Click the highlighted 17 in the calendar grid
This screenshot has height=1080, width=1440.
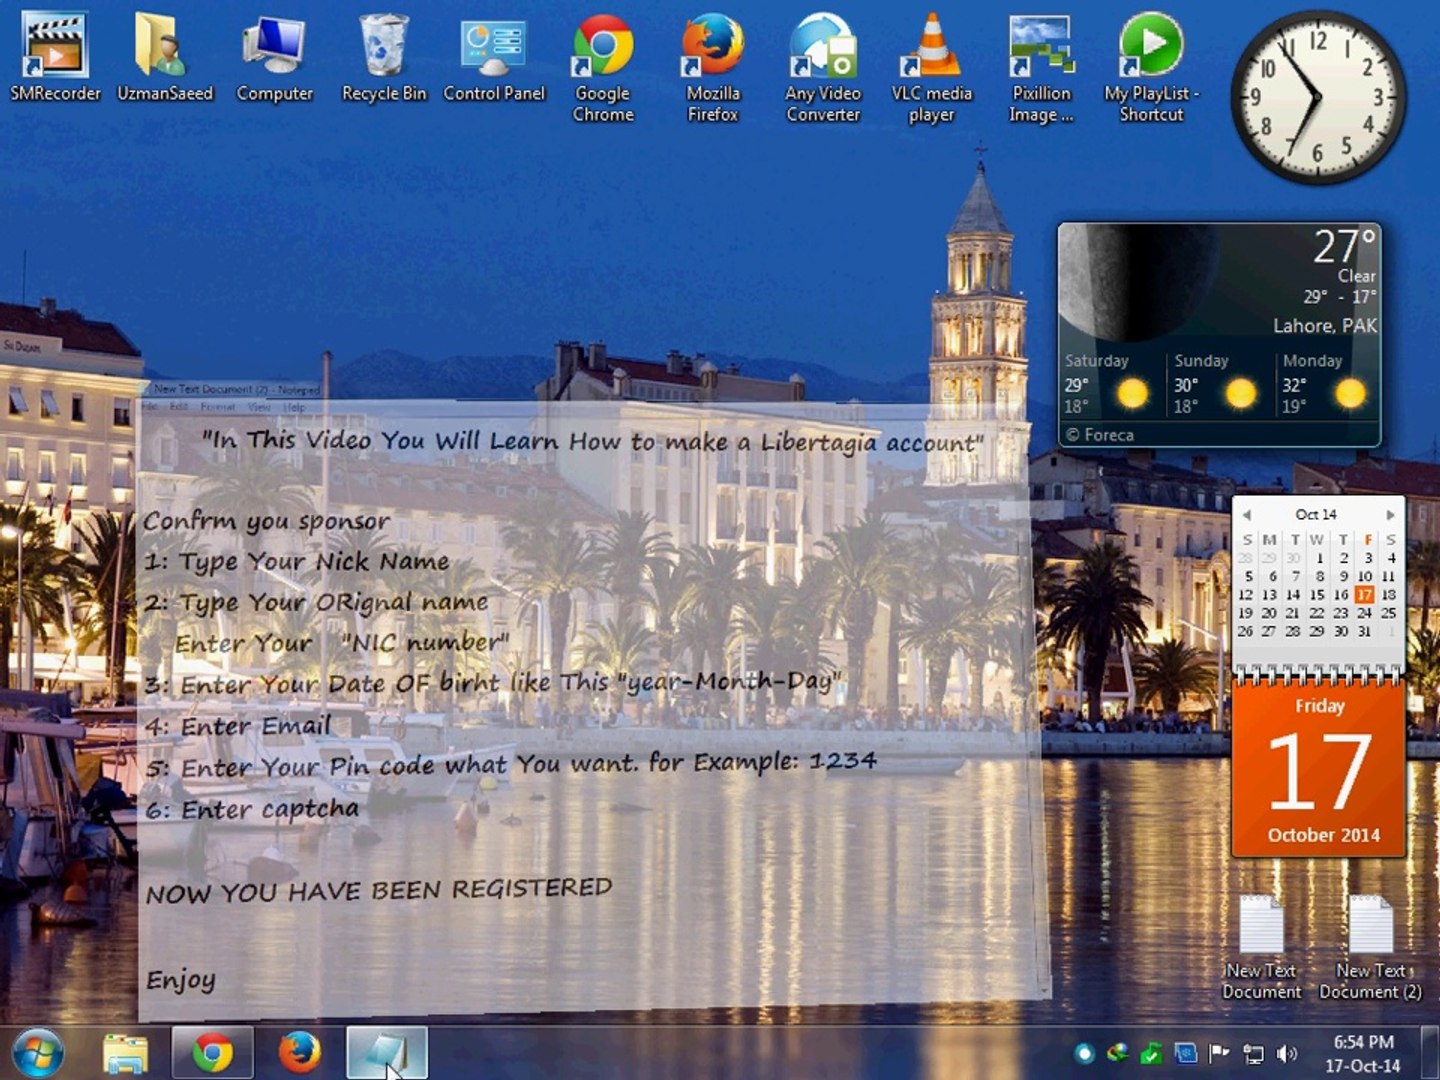click(x=1364, y=594)
